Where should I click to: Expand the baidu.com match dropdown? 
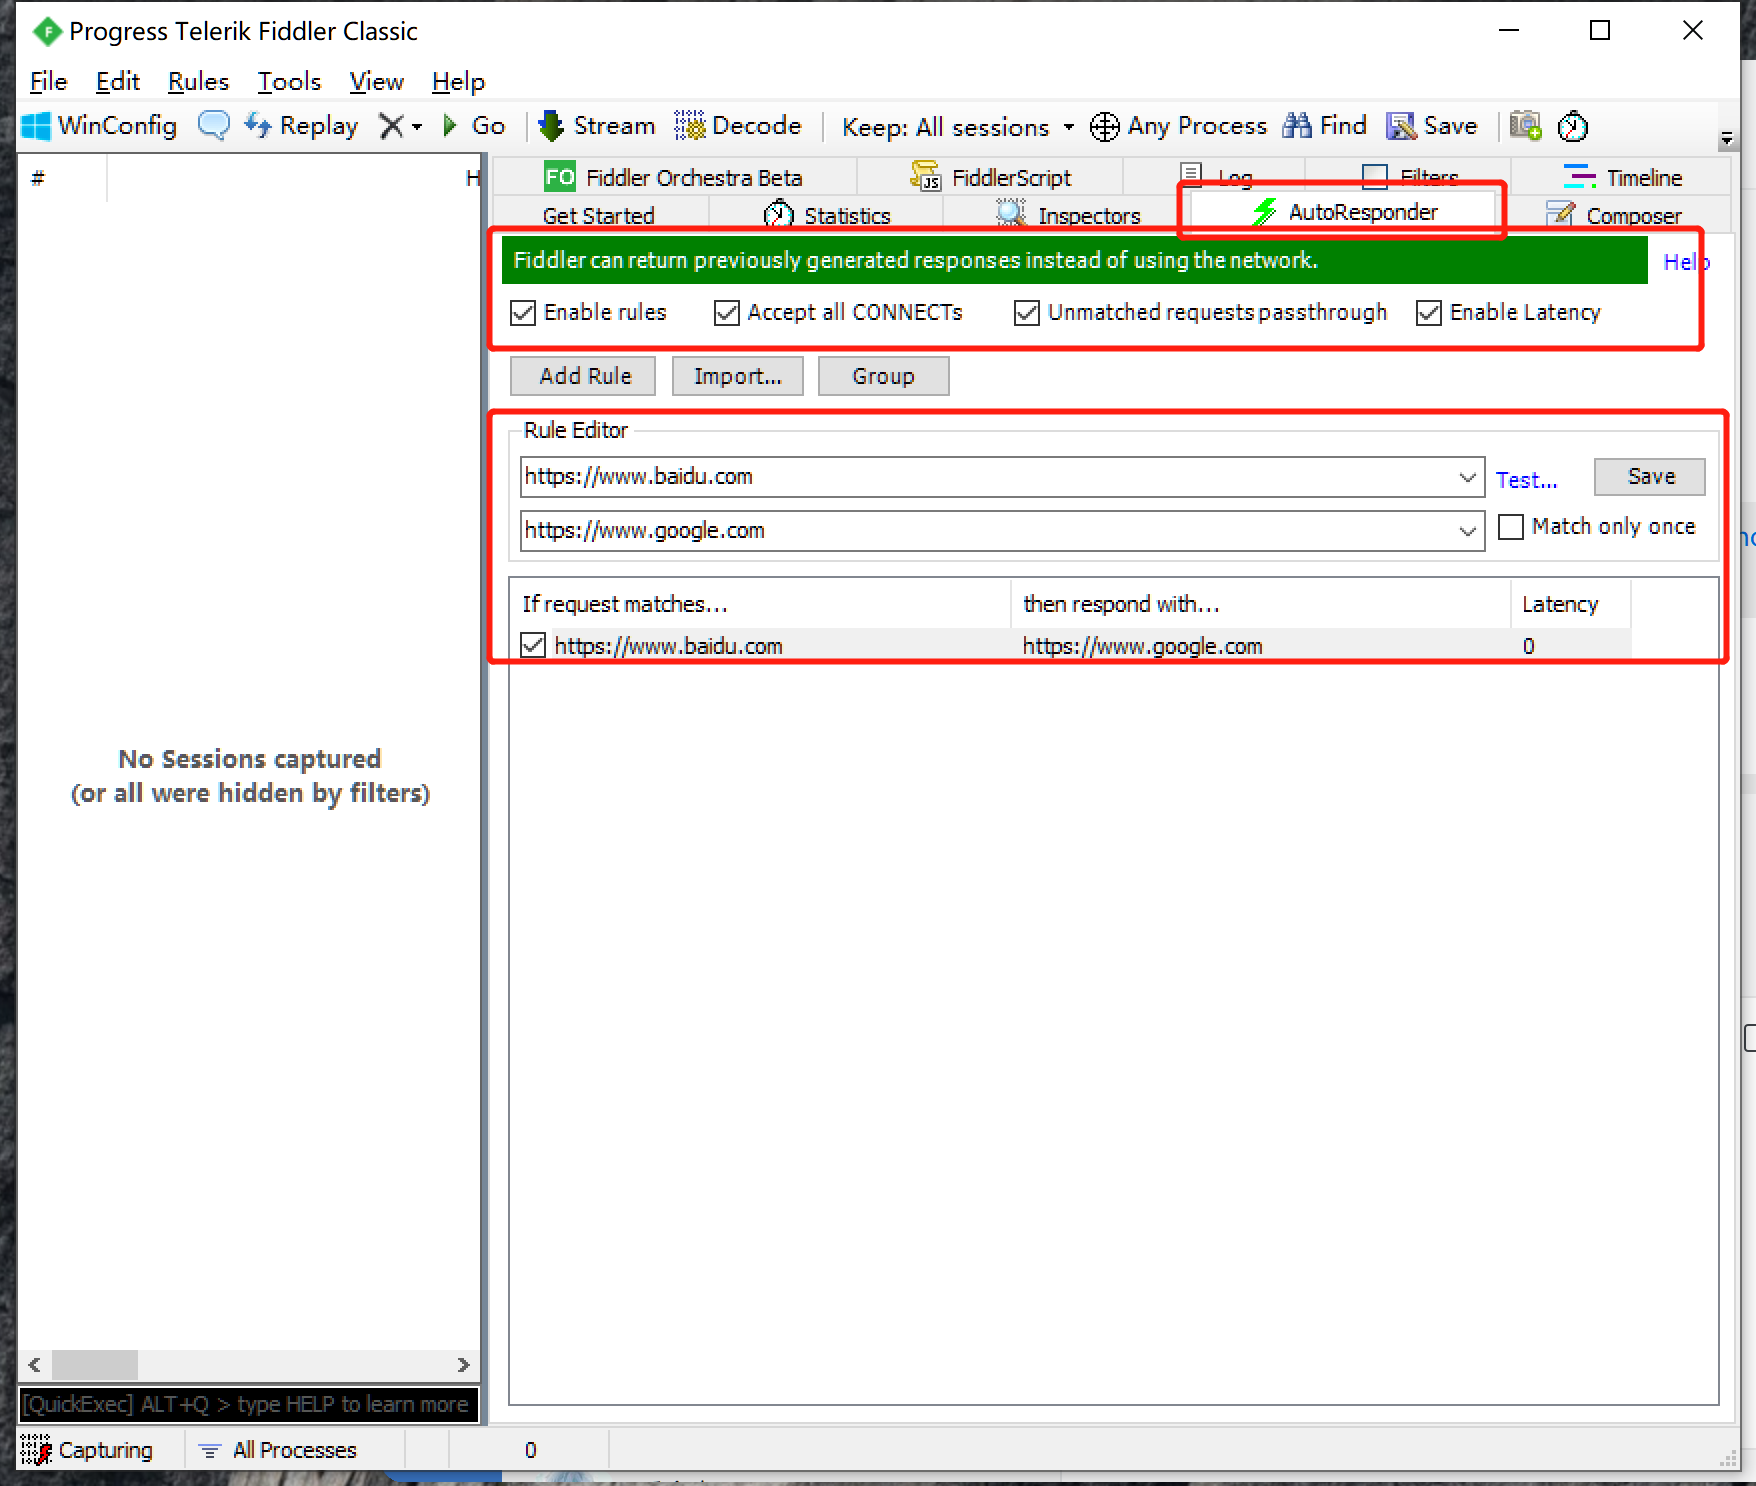click(x=1467, y=477)
